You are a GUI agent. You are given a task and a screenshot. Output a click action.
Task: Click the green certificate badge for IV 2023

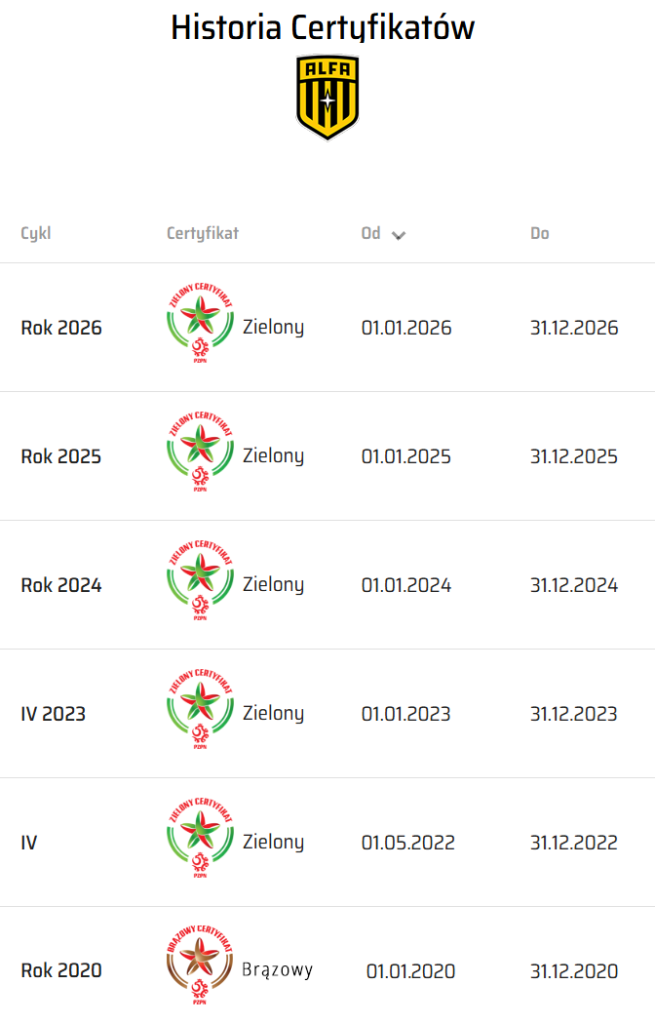pos(200,713)
